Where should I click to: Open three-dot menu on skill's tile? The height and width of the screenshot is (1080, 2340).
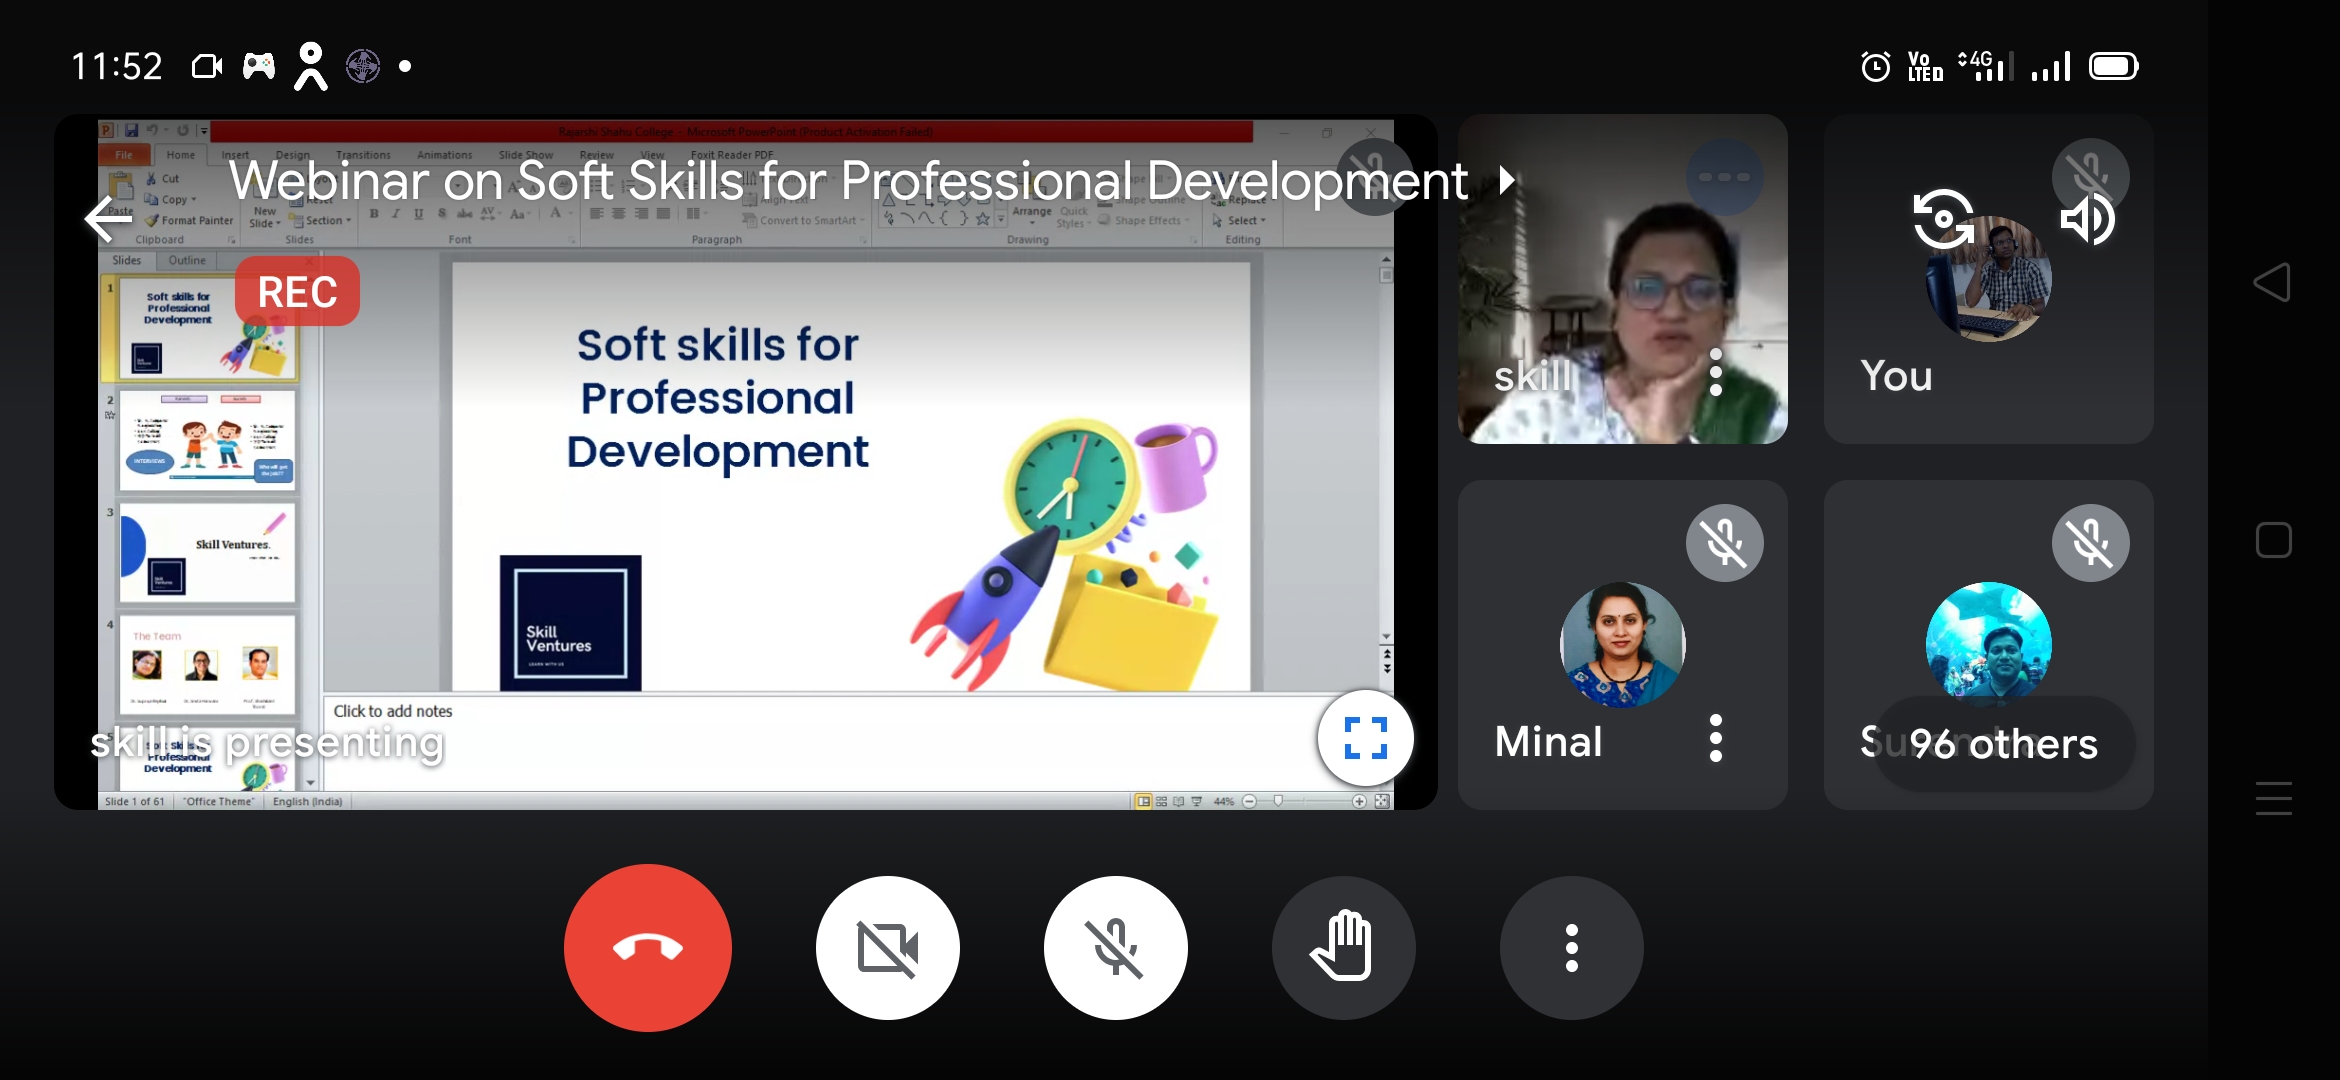pos(1716,372)
